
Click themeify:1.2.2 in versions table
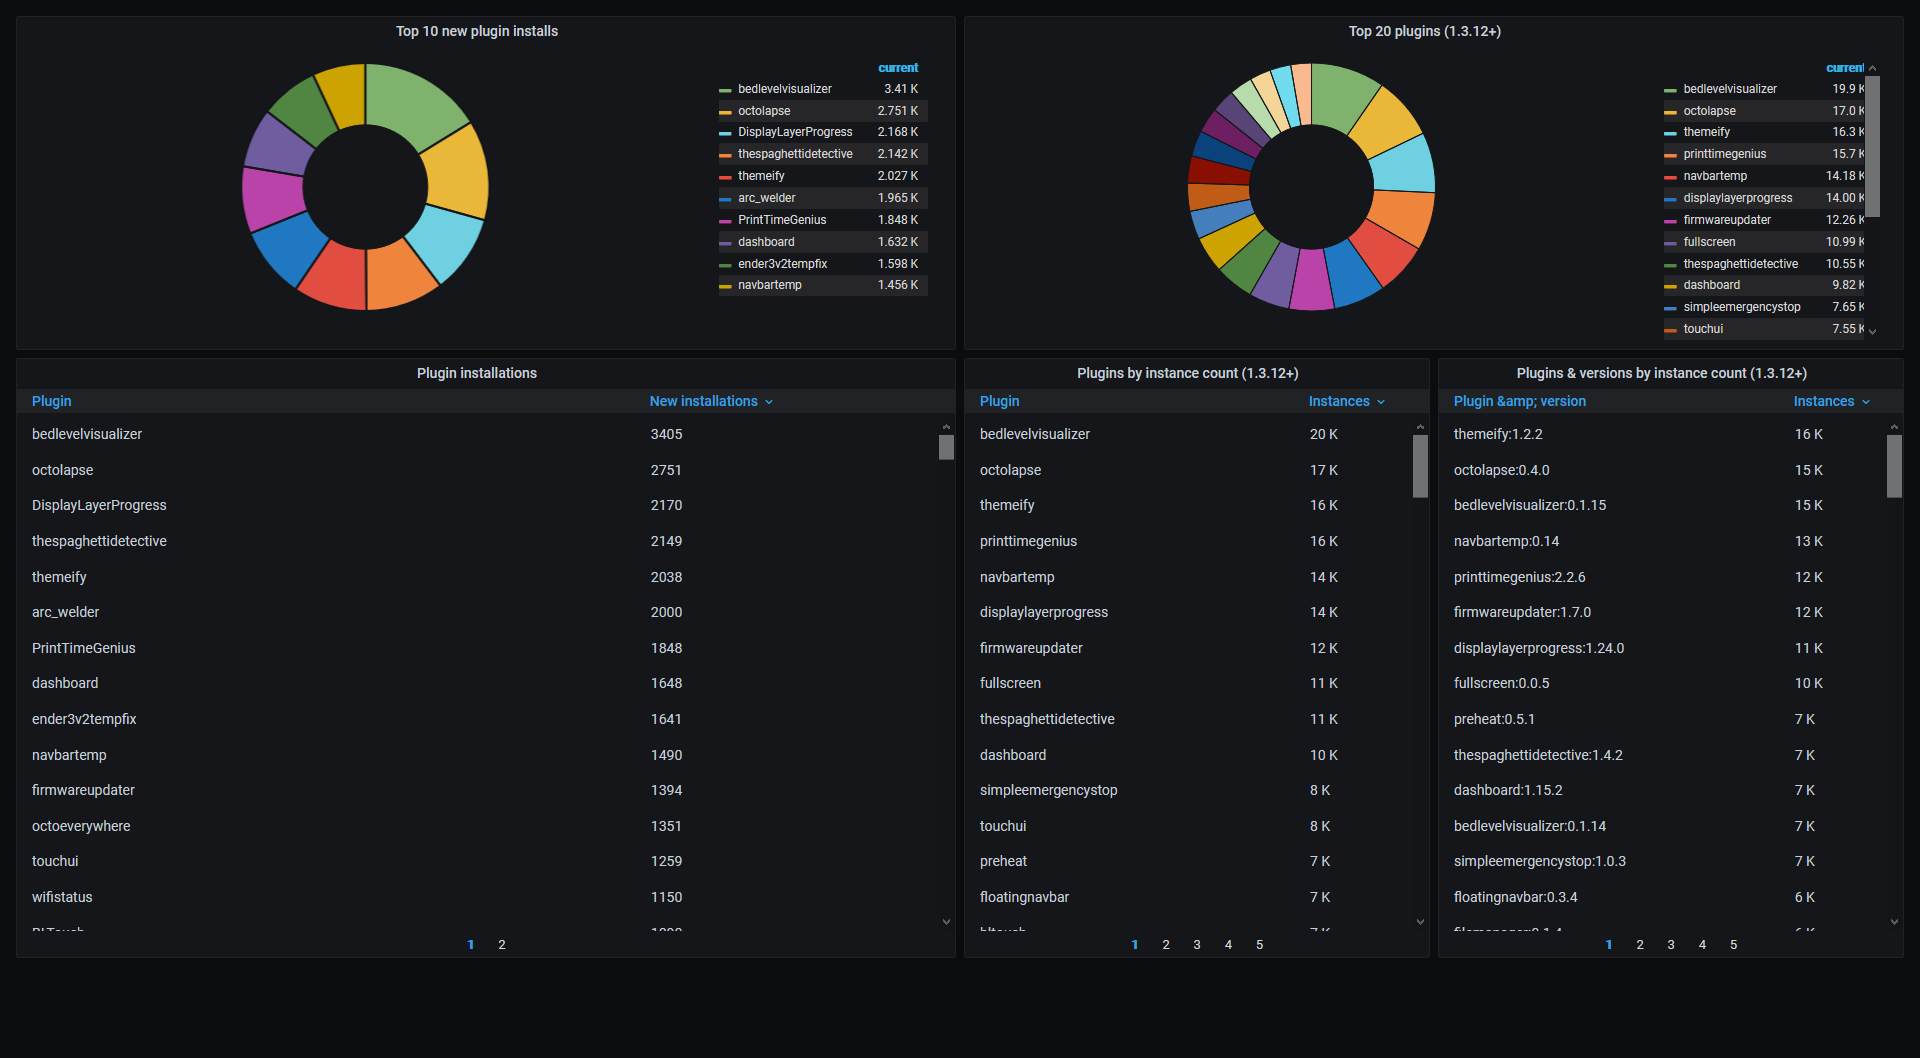[1497, 434]
